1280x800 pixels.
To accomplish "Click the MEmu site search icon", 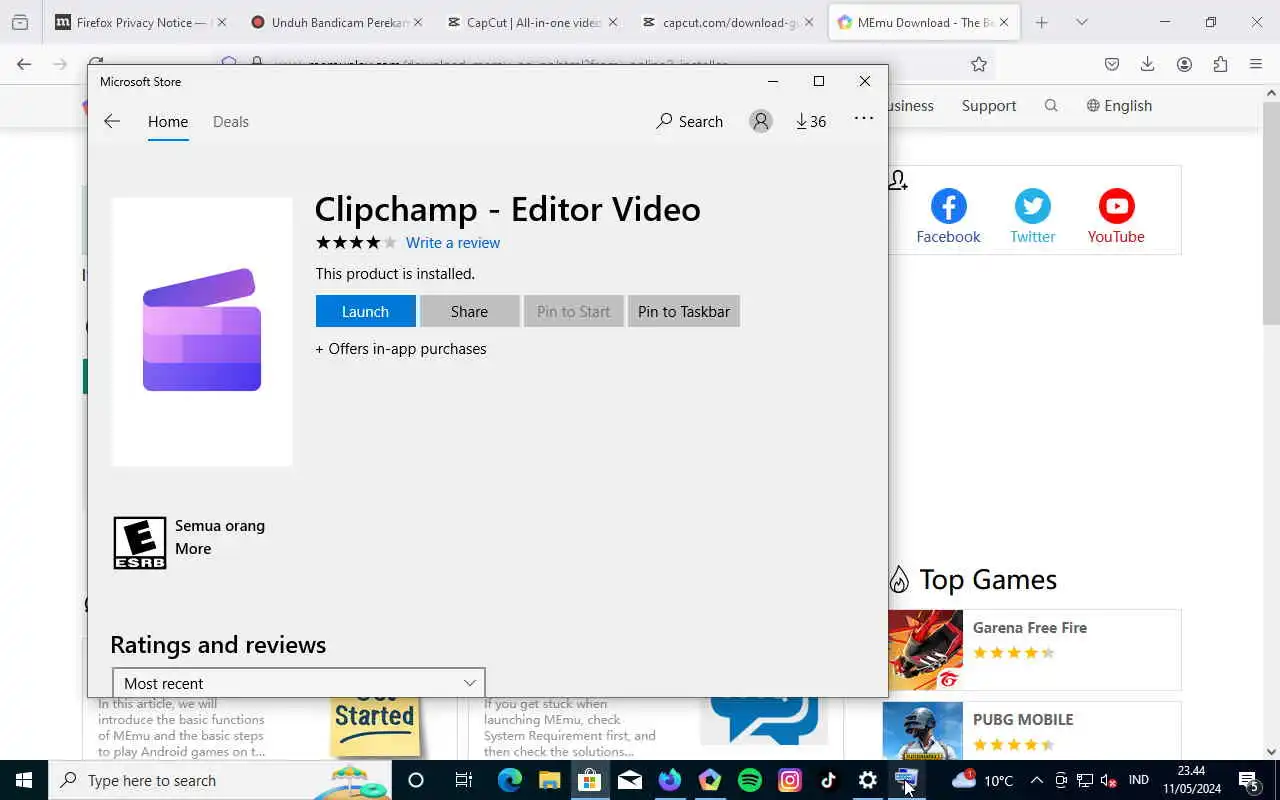I will 1051,105.
